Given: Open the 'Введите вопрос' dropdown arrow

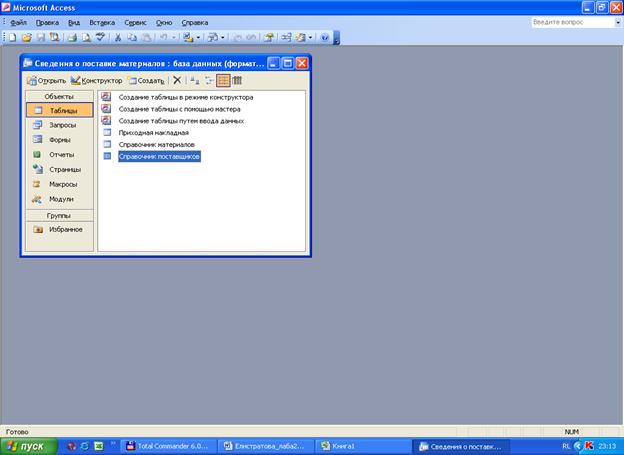Looking at the screenshot, I should (618, 23).
